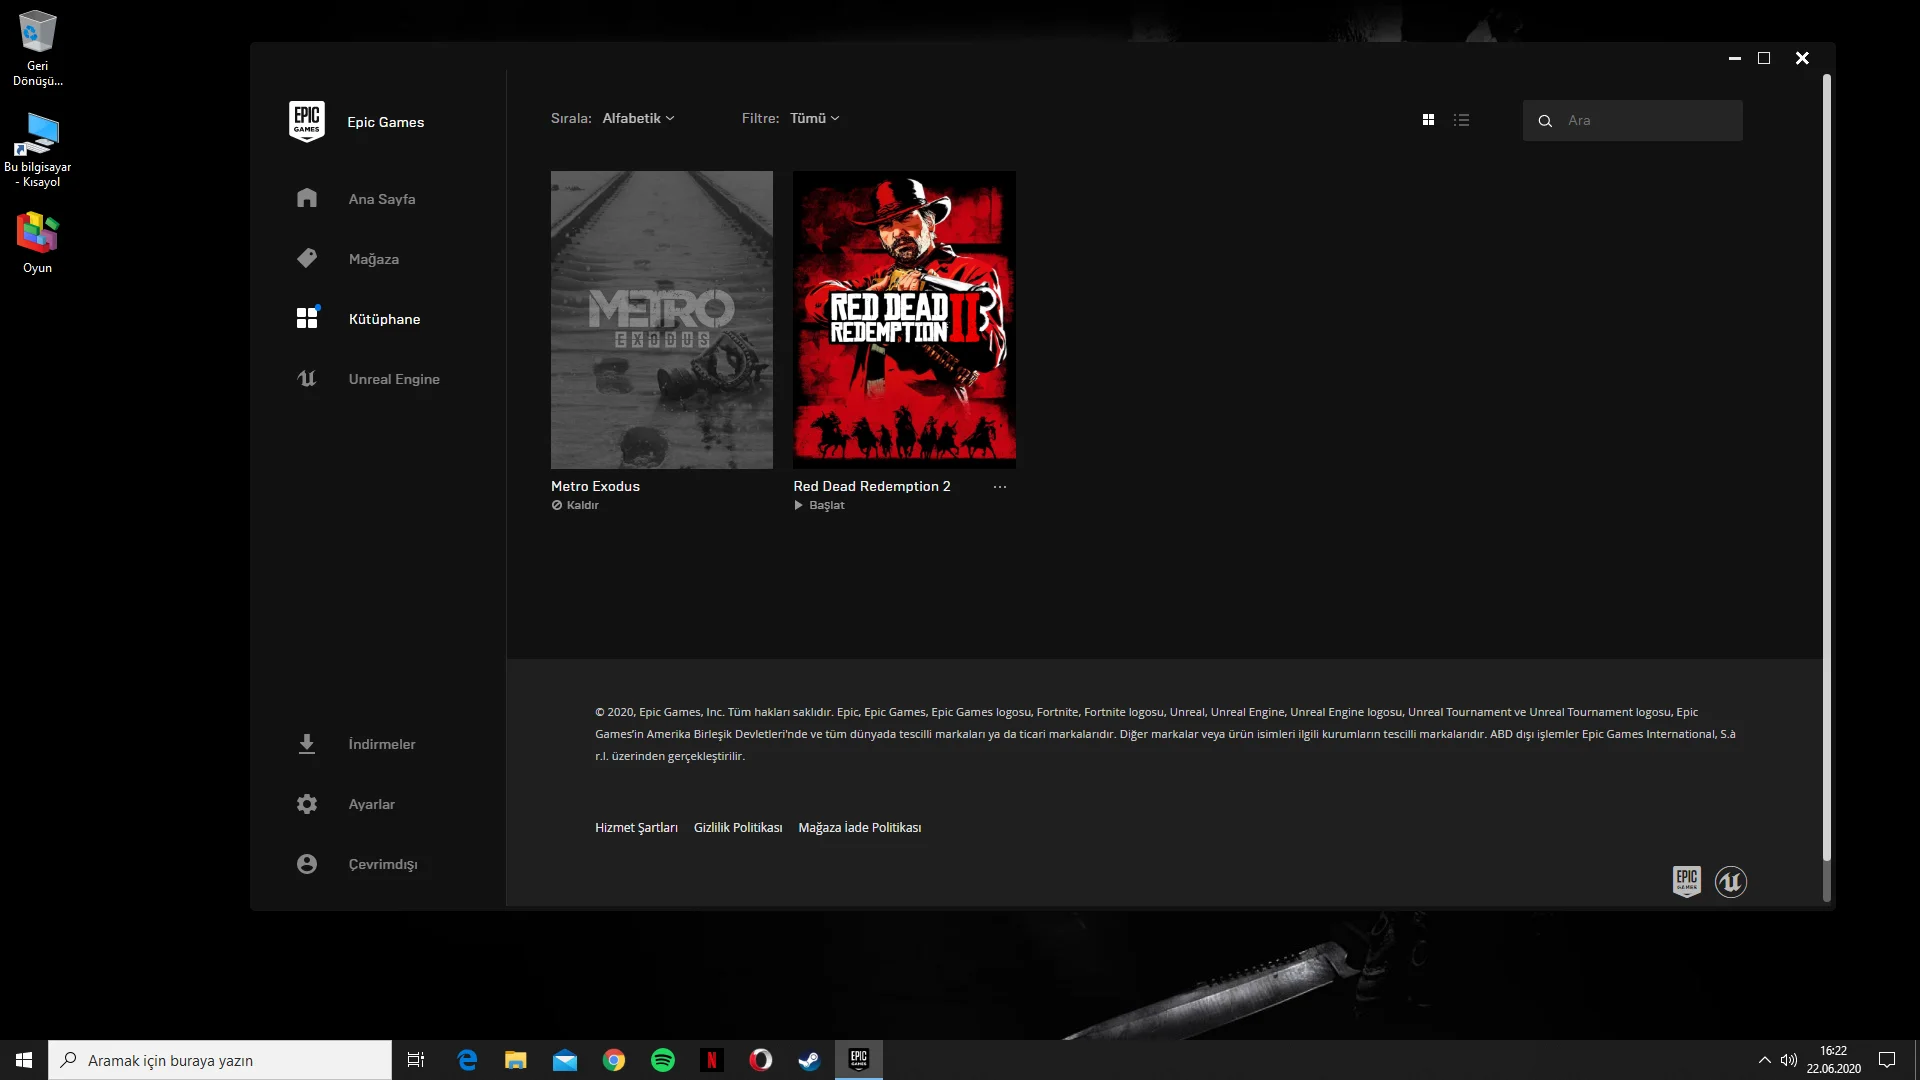The height and width of the screenshot is (1080, 1920).
Task: Focus the Ara search field
Action: (1633, 120)
